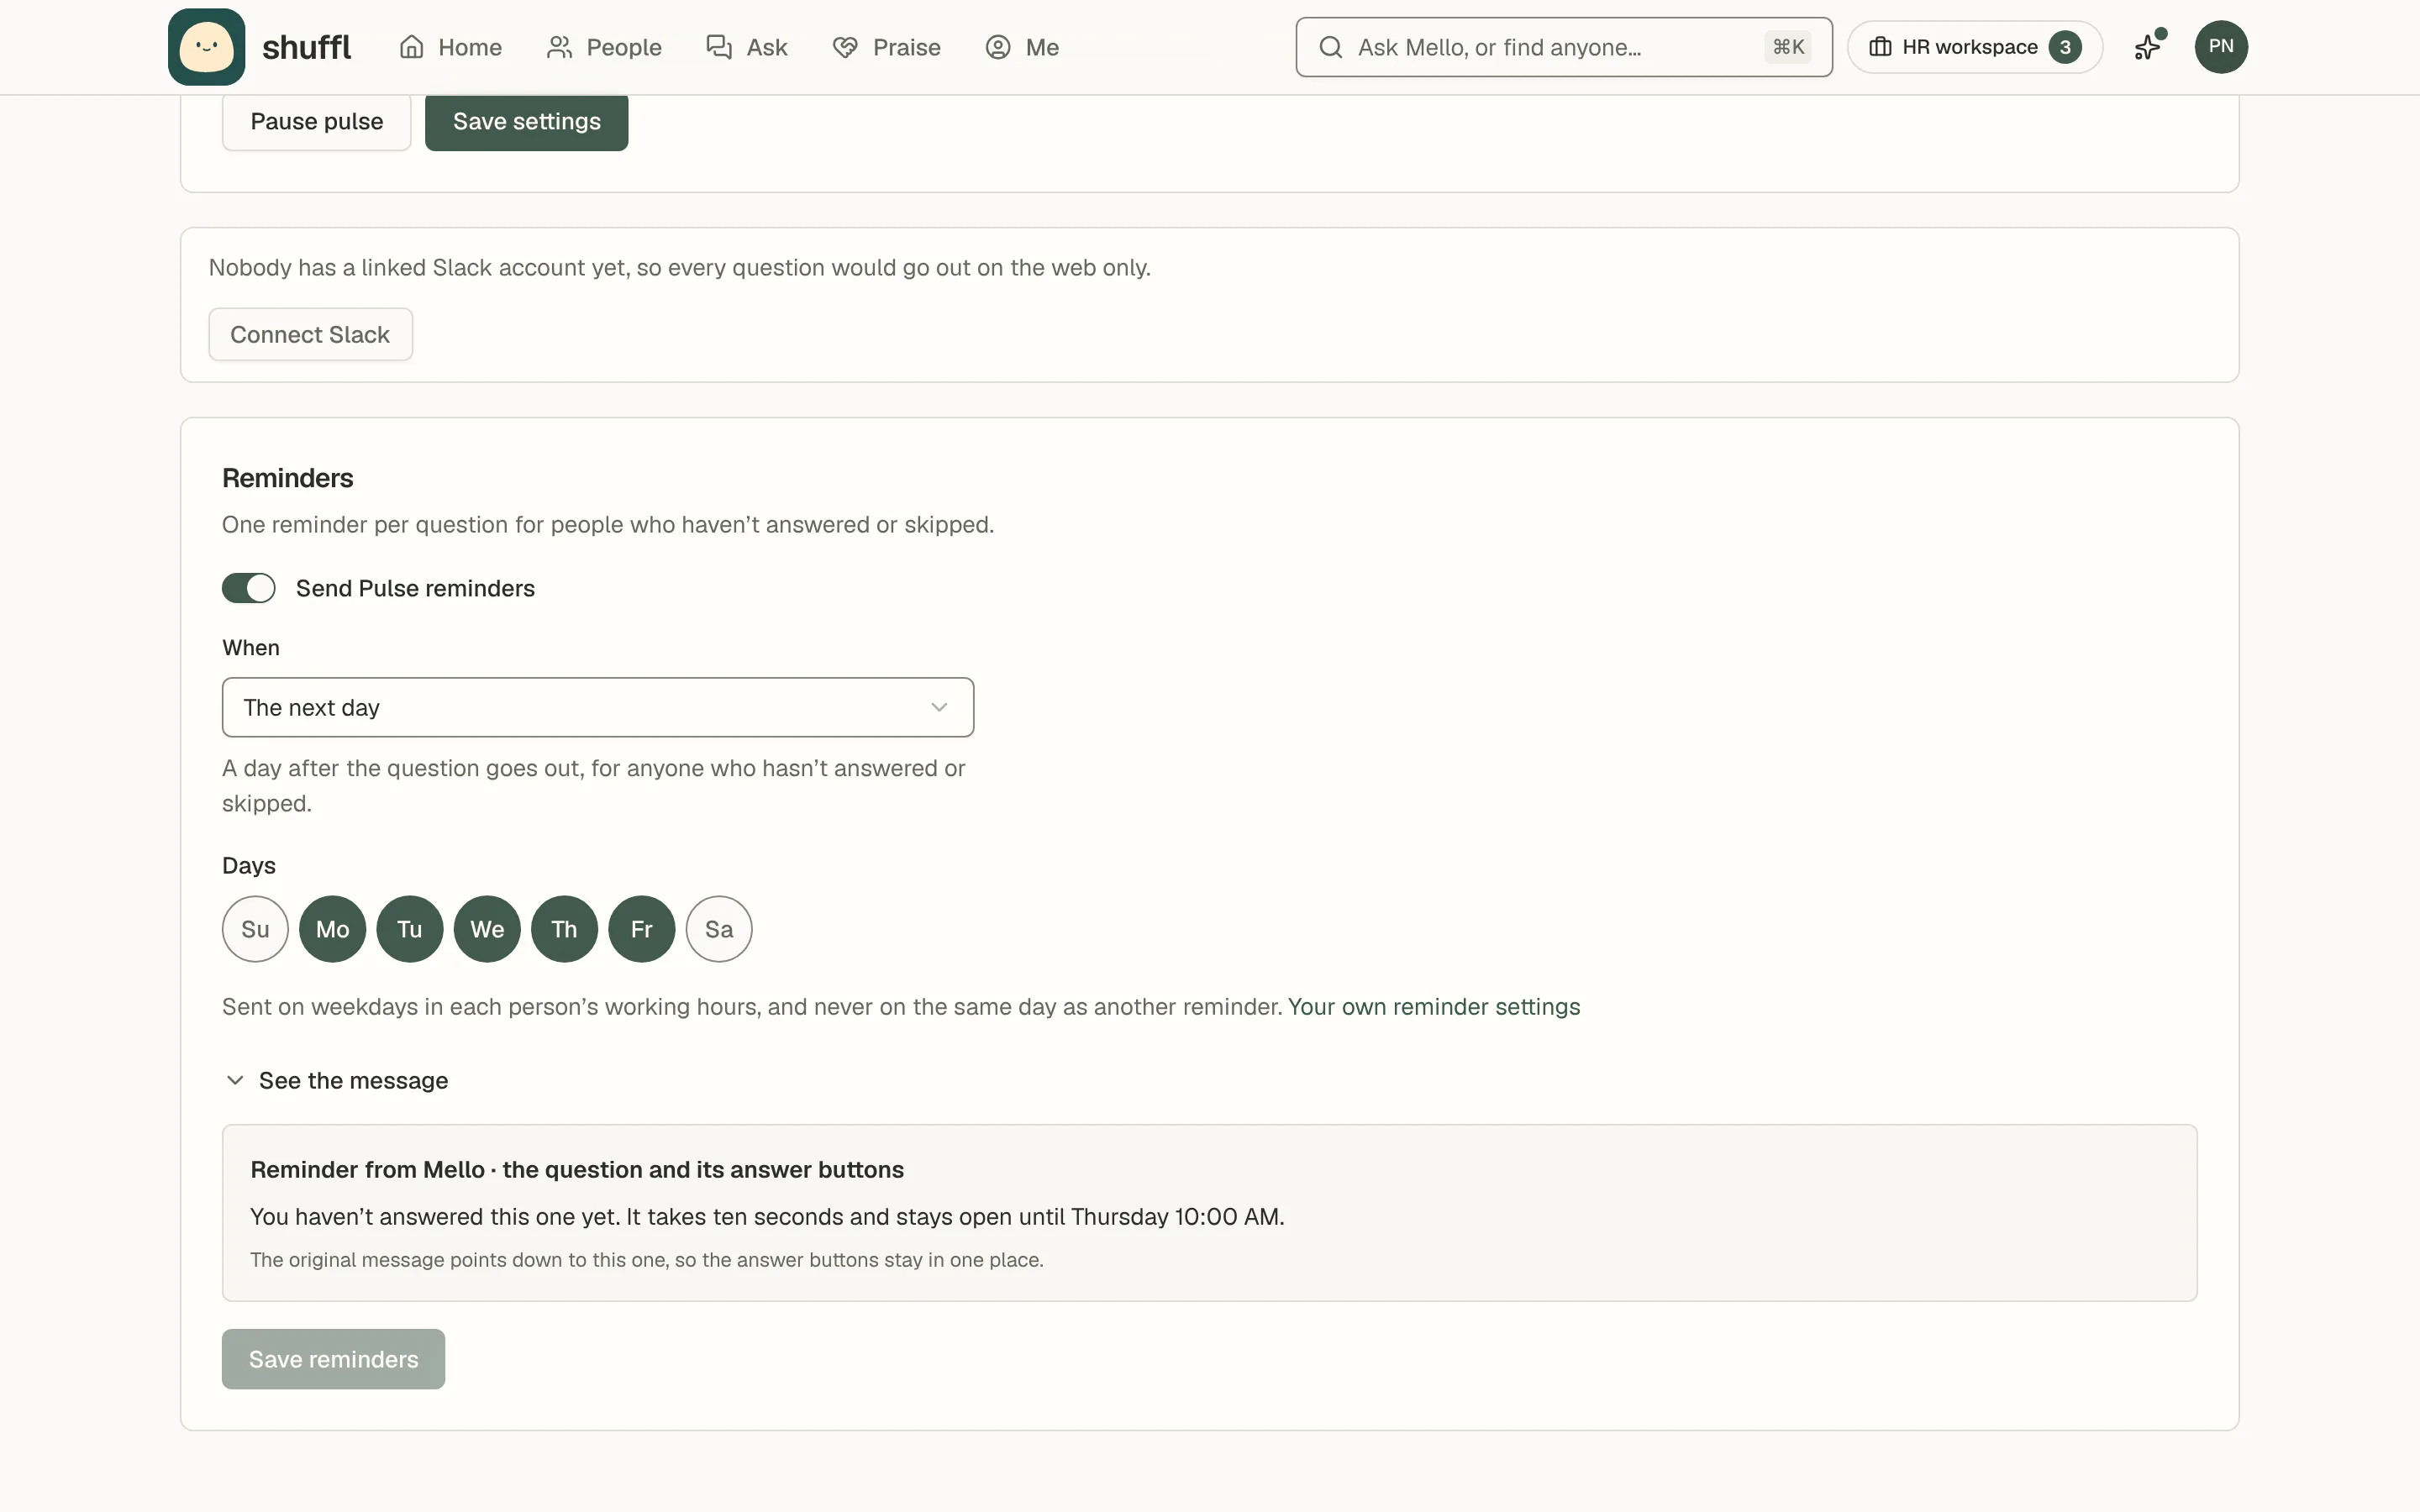Click the Send Pulse reminders label
The width and height of the screenshot is (2420, 1512).
(x=415, y=588)
